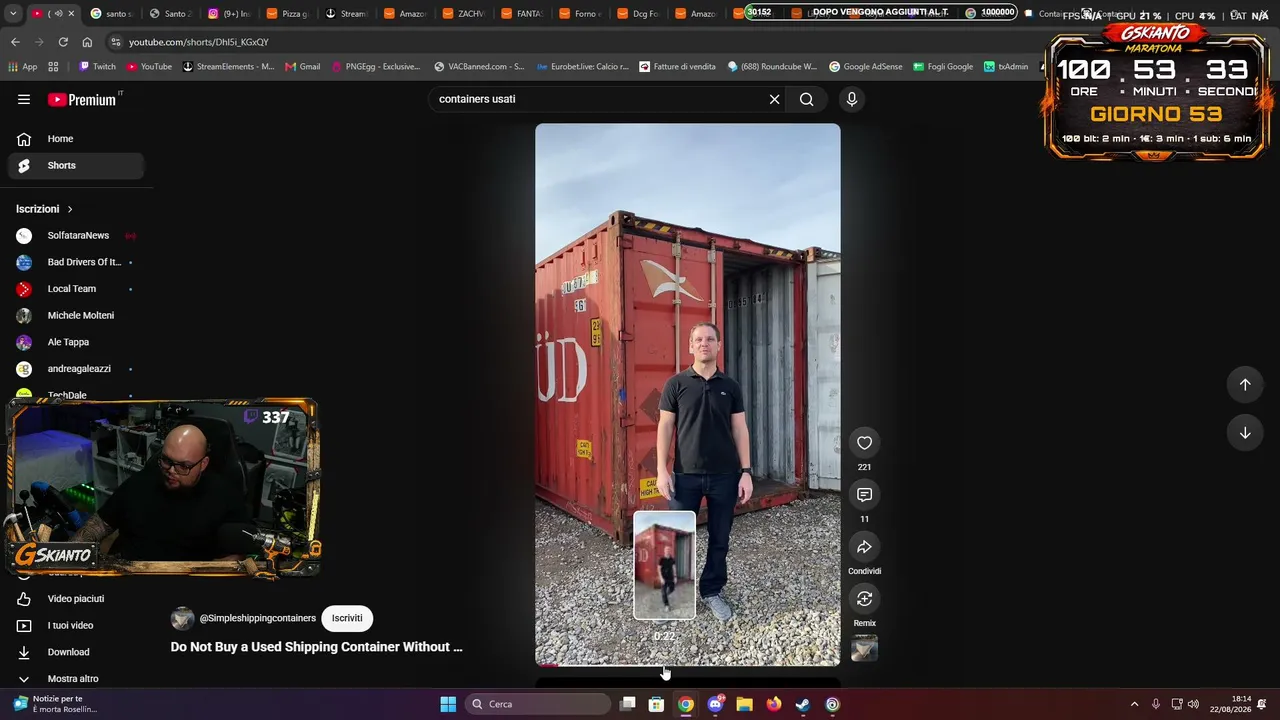Open Bad Drivers Of It... channel
This screenshot has width=1280, height=720.
[76, 262]
